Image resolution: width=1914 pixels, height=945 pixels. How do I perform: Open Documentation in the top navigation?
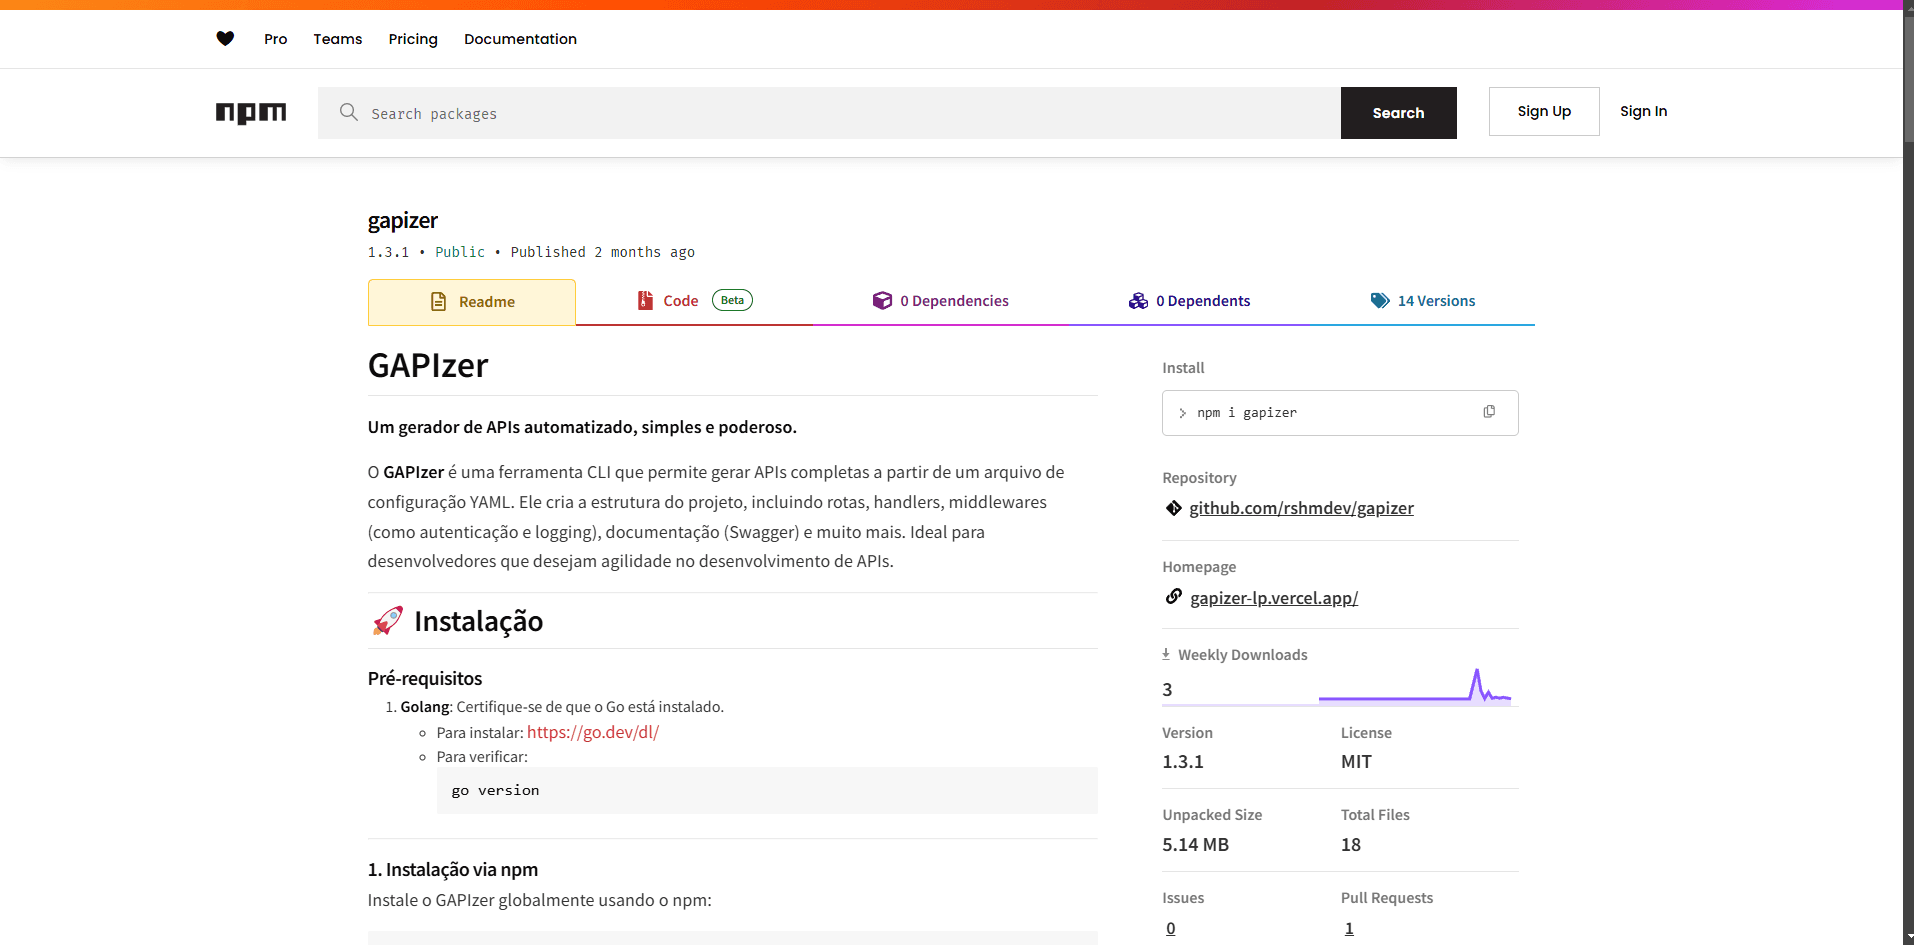point(520,39)
